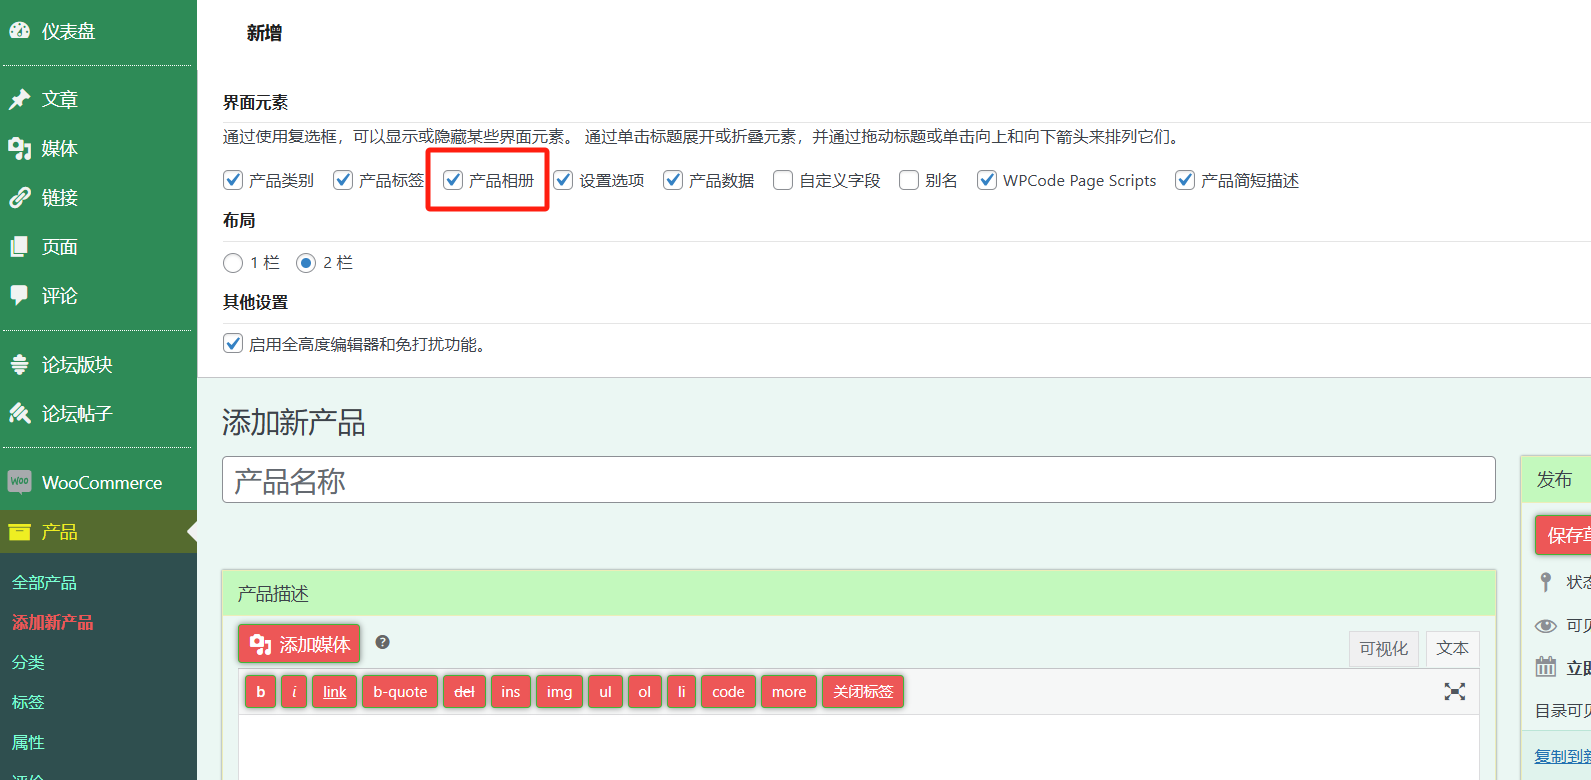Click the 添加媒体 button
This screenshot has width=1591, height=780.
tap(300, 644)
